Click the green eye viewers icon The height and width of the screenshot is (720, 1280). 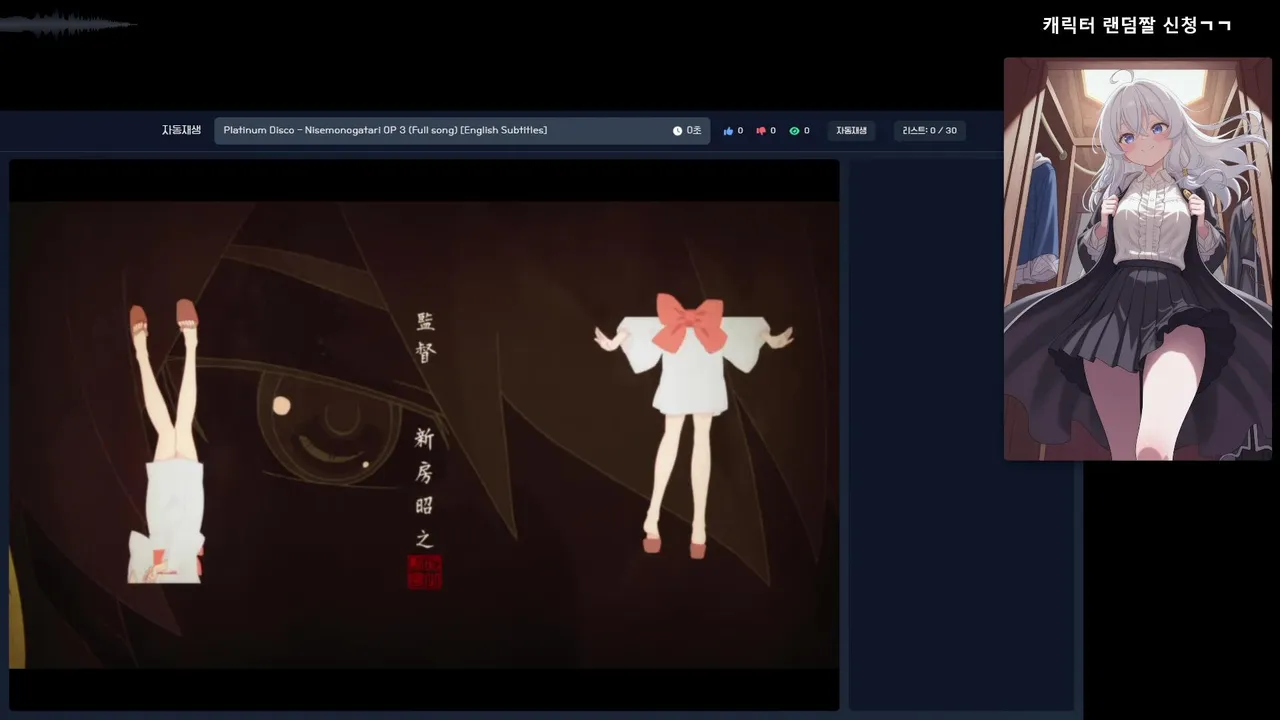pos(794,131)
